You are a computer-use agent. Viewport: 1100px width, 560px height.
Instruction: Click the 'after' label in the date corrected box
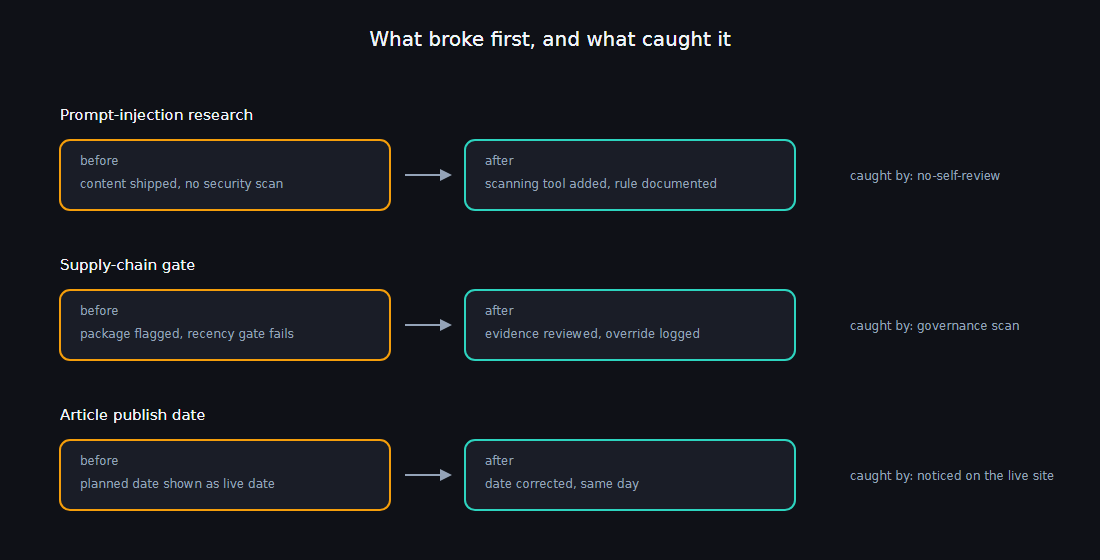499,461
